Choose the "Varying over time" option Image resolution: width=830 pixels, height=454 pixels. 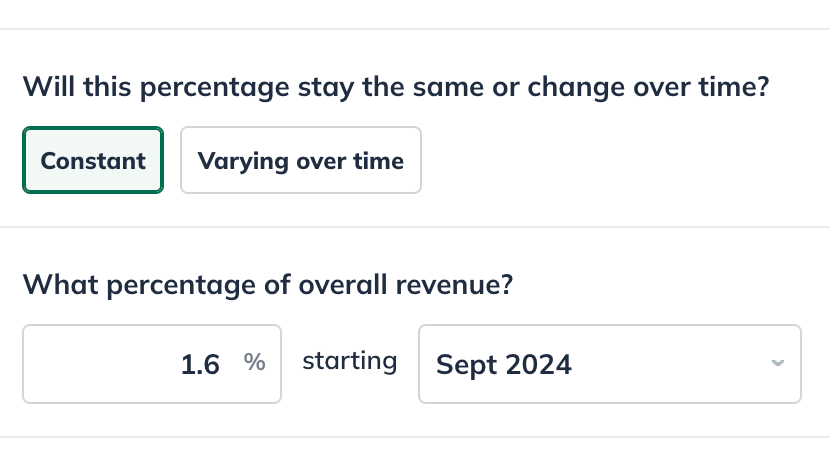[x=301, y=160]
